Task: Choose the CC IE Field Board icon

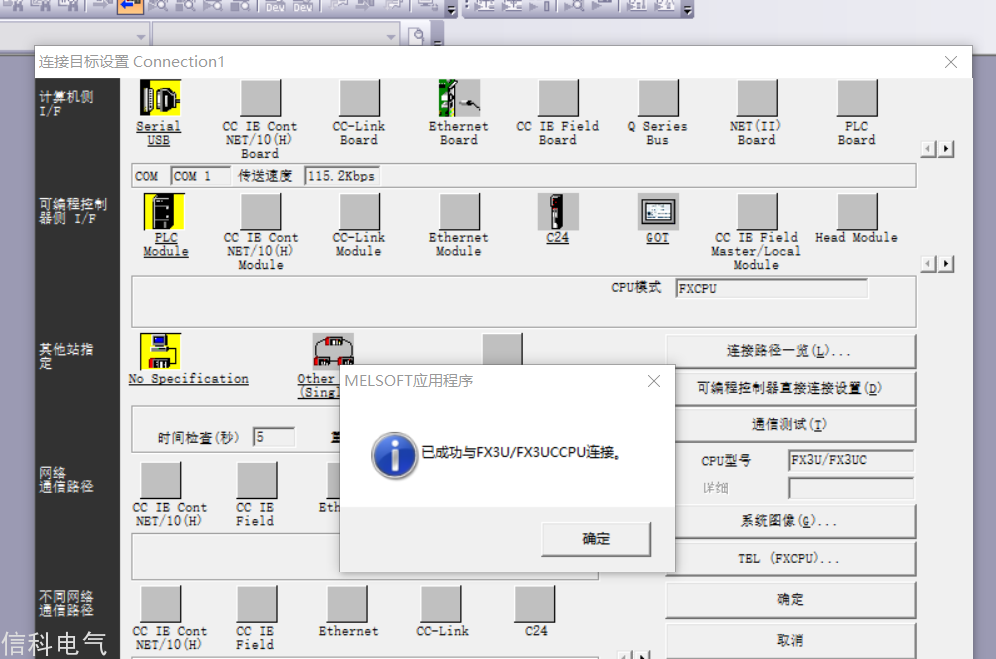Action: 558,98
